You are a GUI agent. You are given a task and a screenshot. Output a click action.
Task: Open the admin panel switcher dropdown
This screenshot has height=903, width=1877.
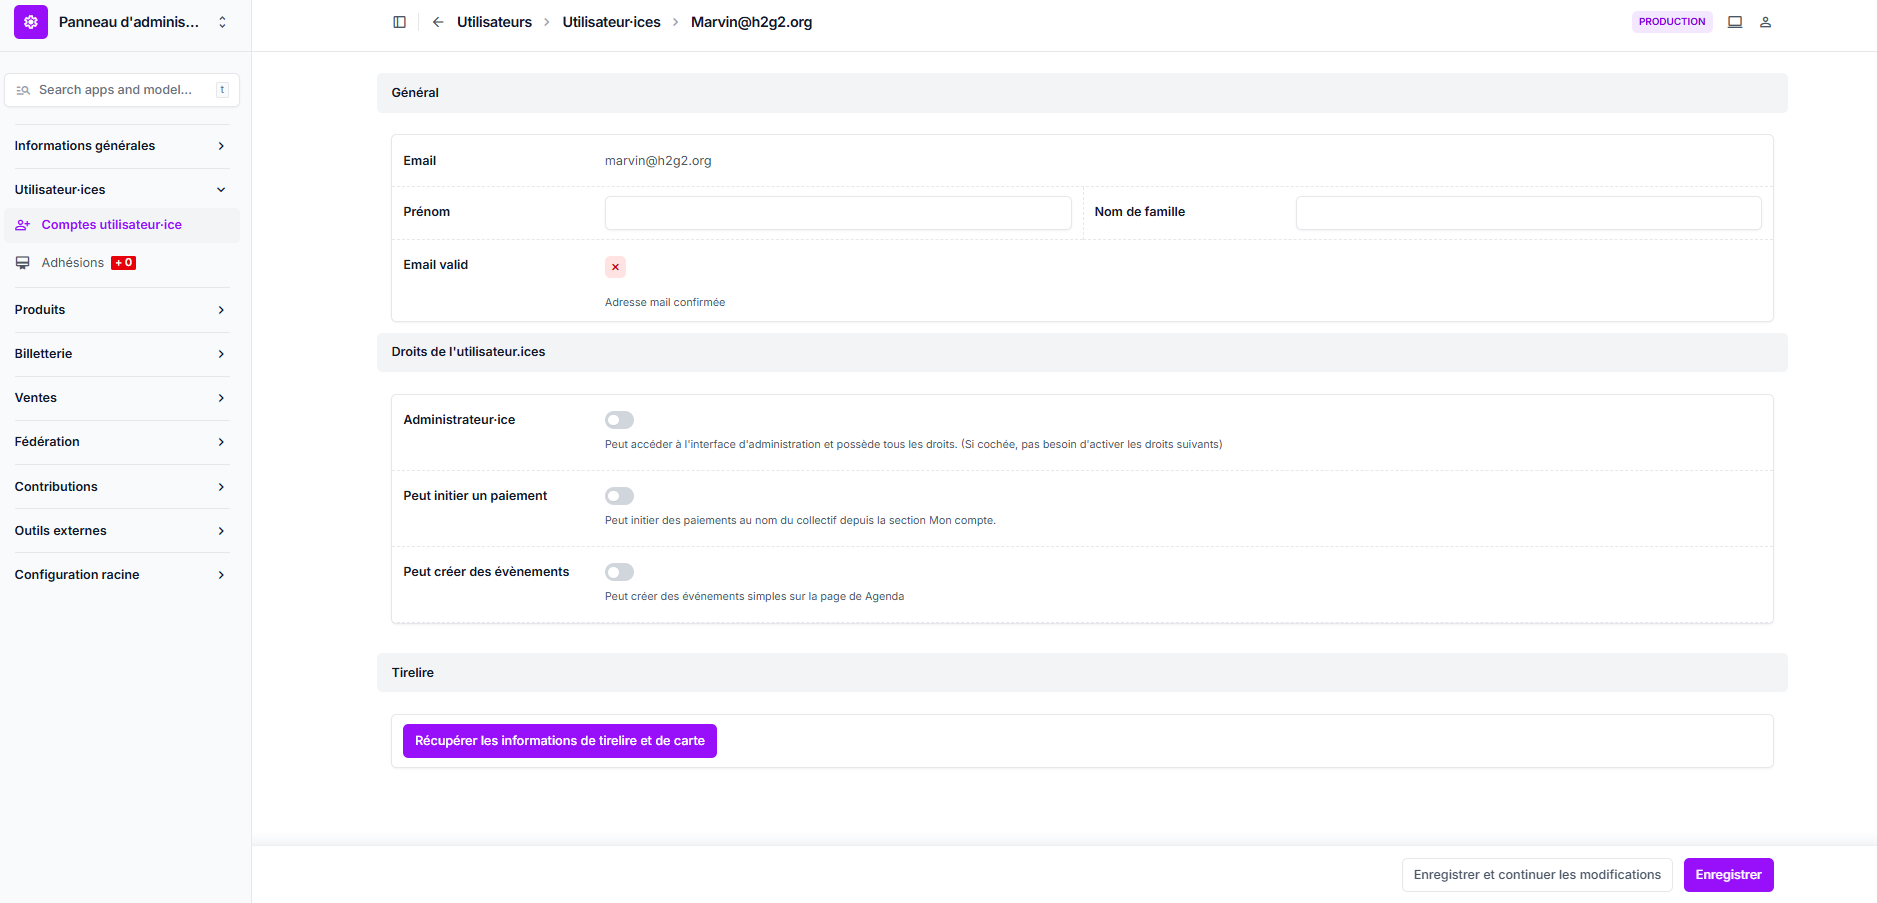tap(222, 22)
